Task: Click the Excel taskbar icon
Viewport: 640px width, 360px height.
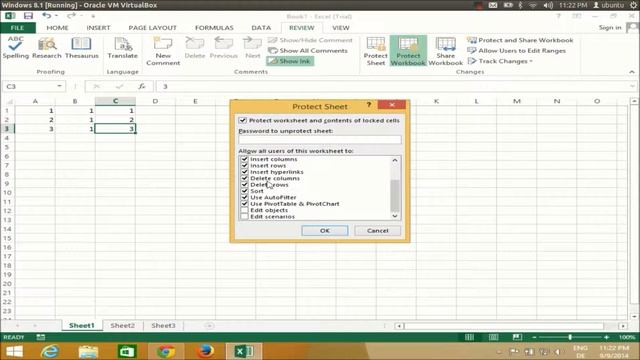Action: coord(244,351)
